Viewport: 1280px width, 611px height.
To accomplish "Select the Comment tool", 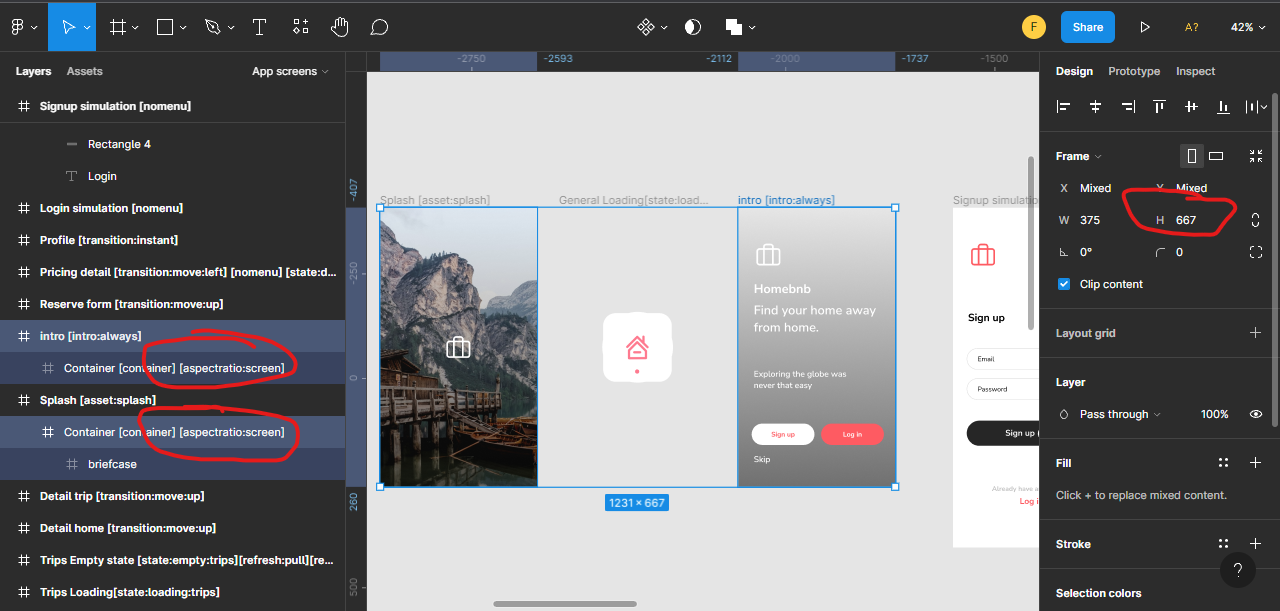I will [379, 27].
